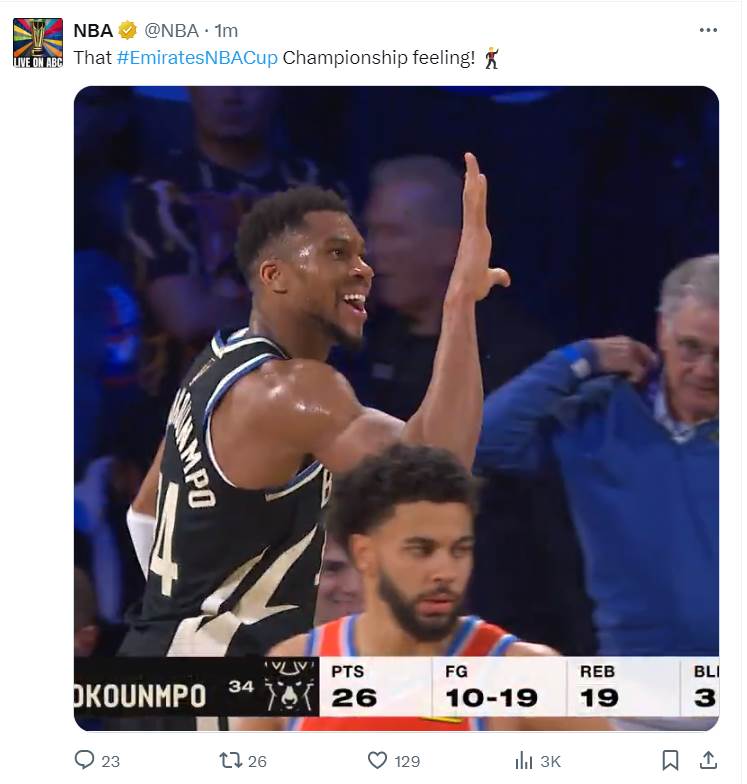Share the post via upload icon

(x=708, y=760)
